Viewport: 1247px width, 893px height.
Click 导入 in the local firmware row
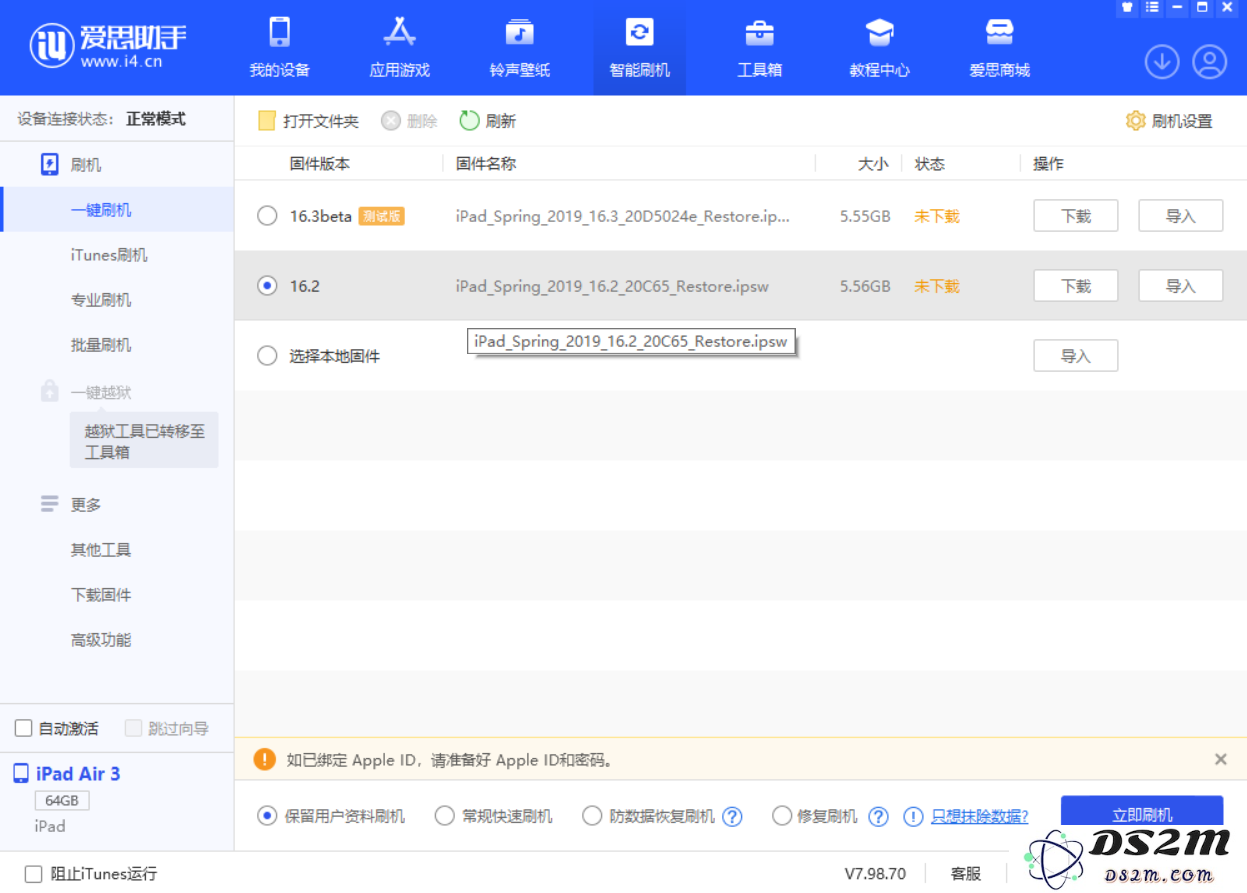(1075, 356)
